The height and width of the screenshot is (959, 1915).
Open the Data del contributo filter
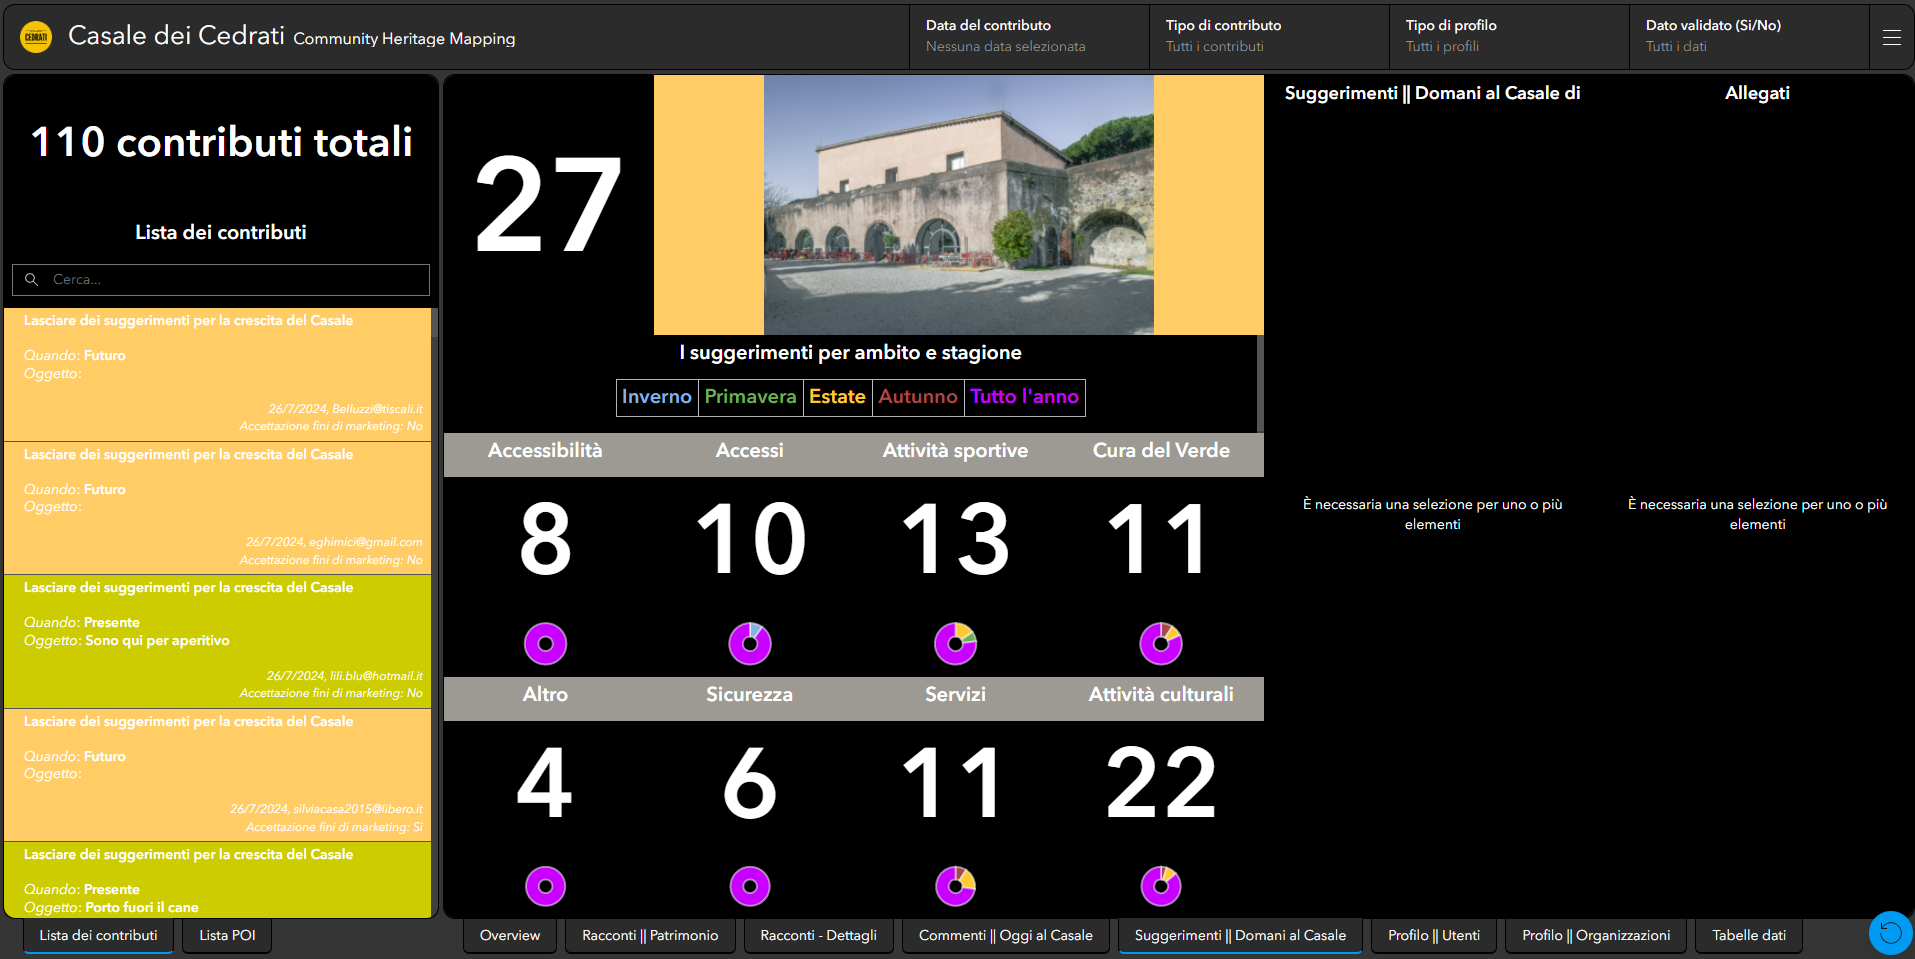1029,37
